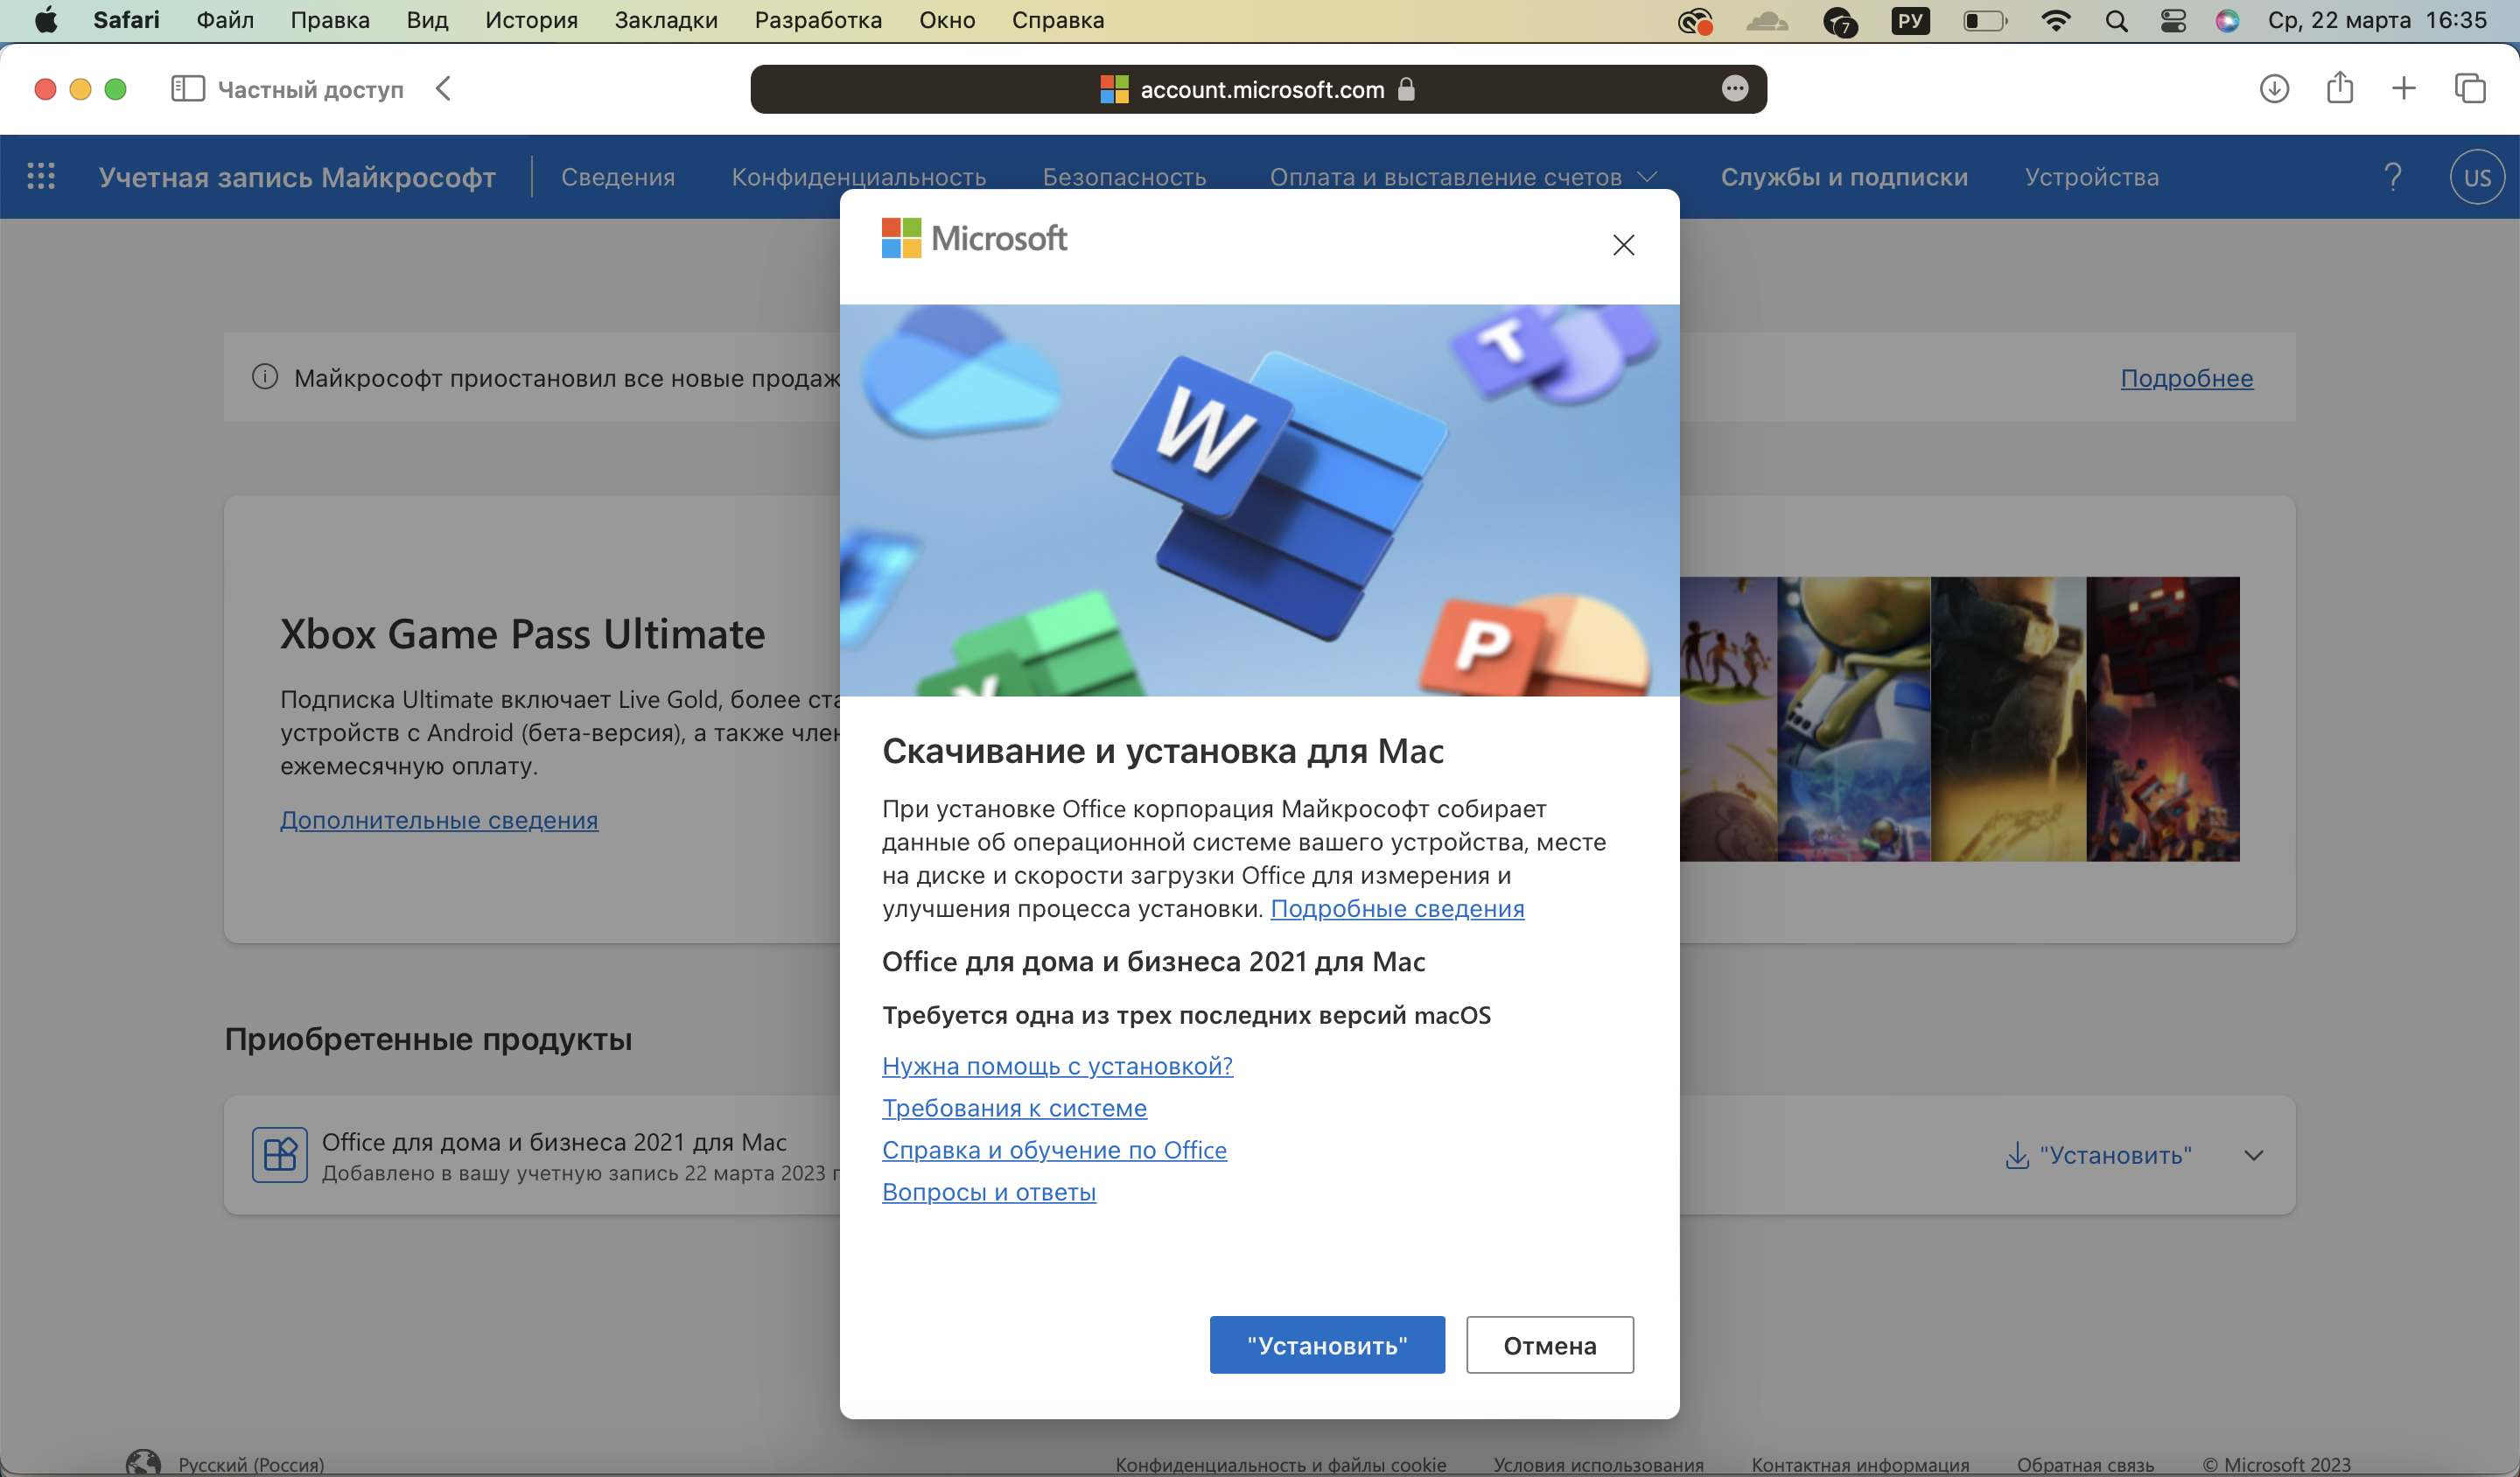Open the Вопросы и ответы link
The image size is (2520, 1477).
pos(989,1192)
